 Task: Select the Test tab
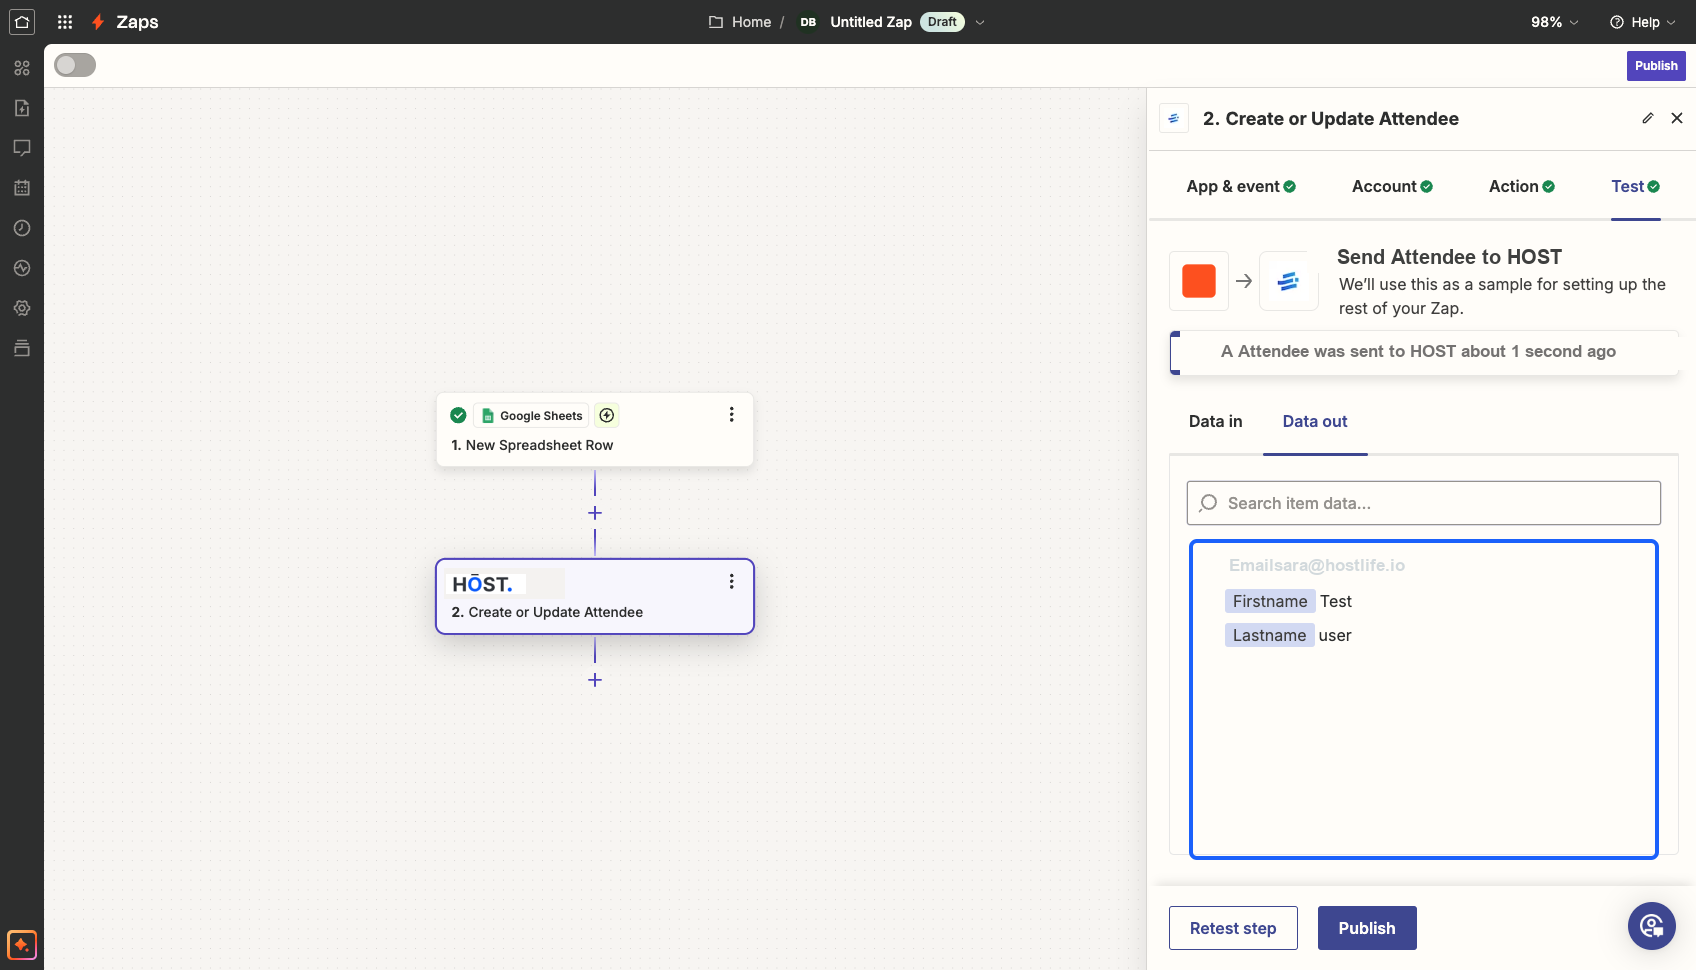(x=1636, y=186)
